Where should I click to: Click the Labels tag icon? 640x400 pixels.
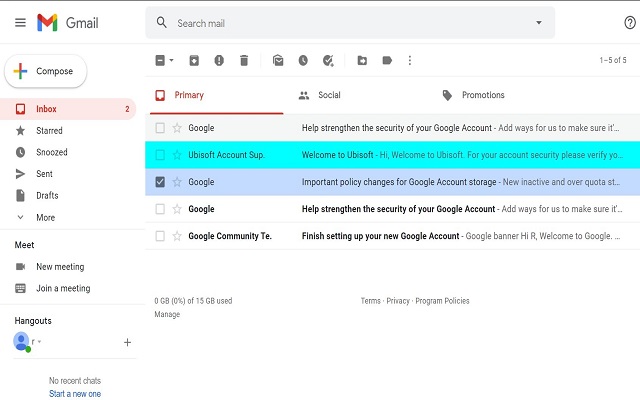pos(387,60)
